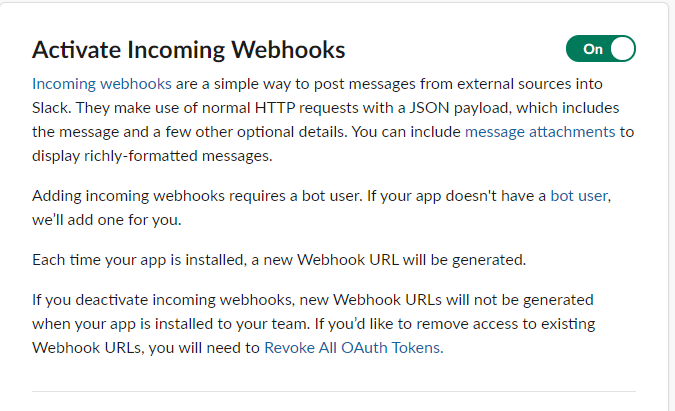Viewport: 675px width, 411px height.
Task: Click the "On" label inside the switch
Action: click(x=593, y=48)
